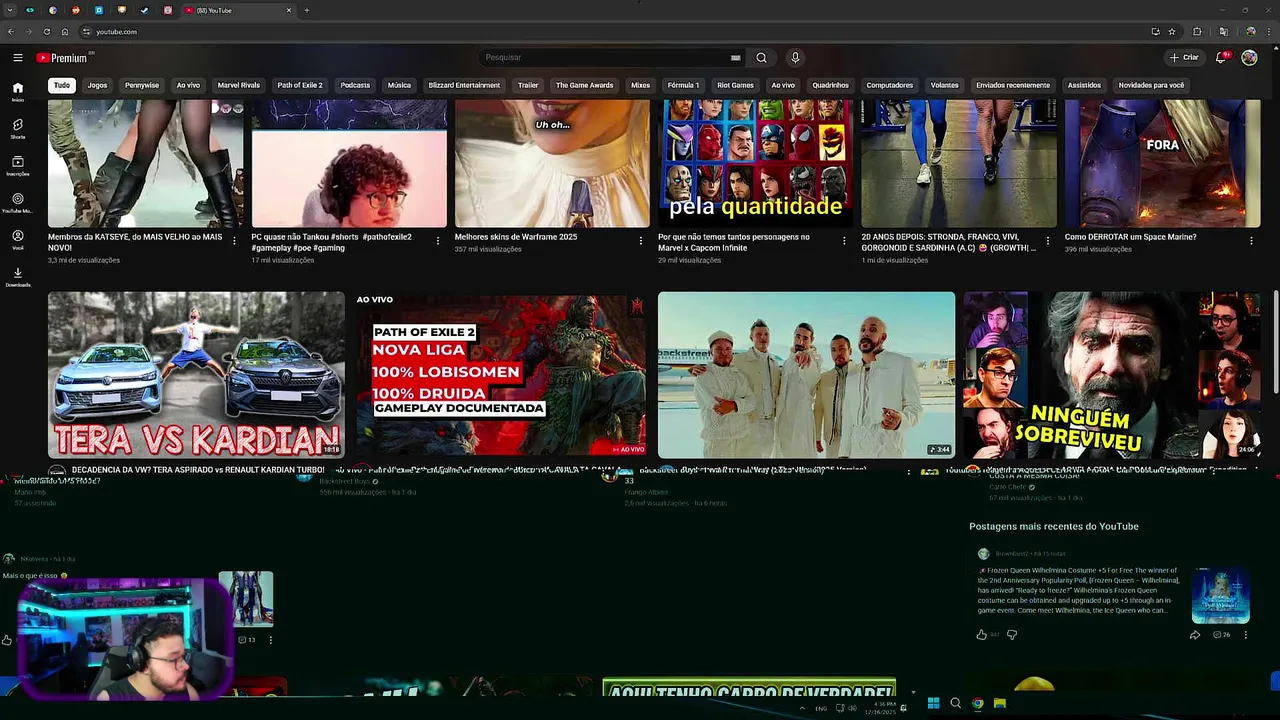Open the notifications bell

pos(1221,58)
